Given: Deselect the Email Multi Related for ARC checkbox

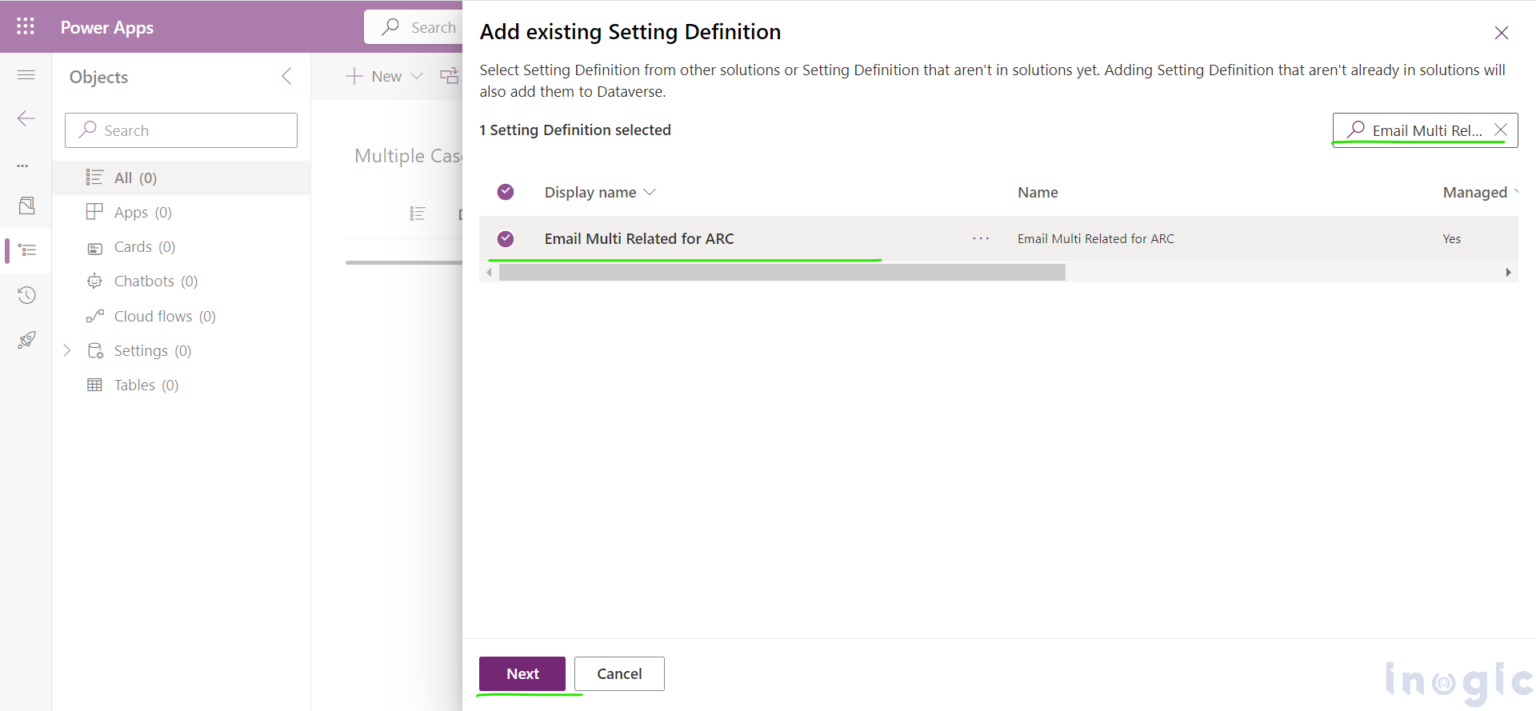Looking at the screenshot, I should click(505, 238).
